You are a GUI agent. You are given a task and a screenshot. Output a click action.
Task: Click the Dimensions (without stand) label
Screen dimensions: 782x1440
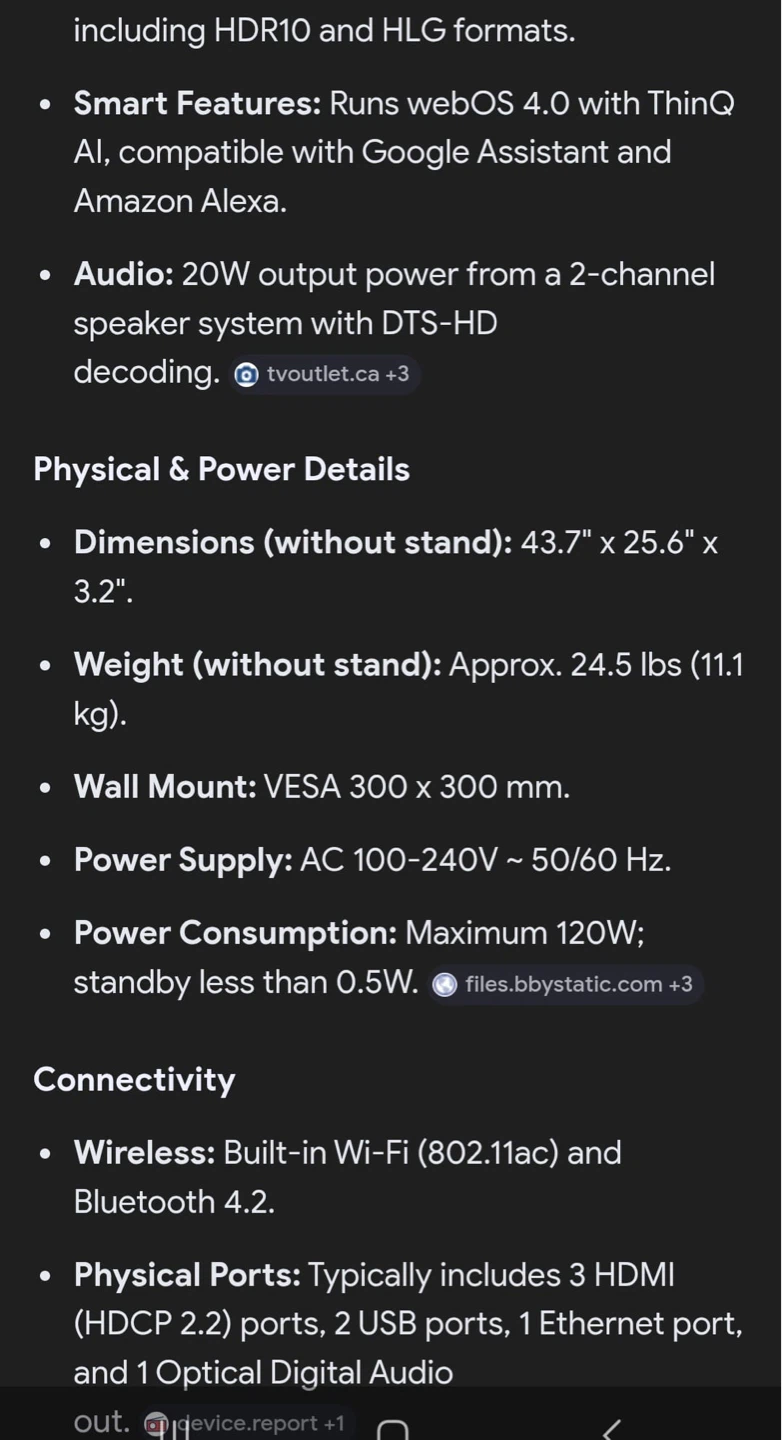tap(293, 542)
